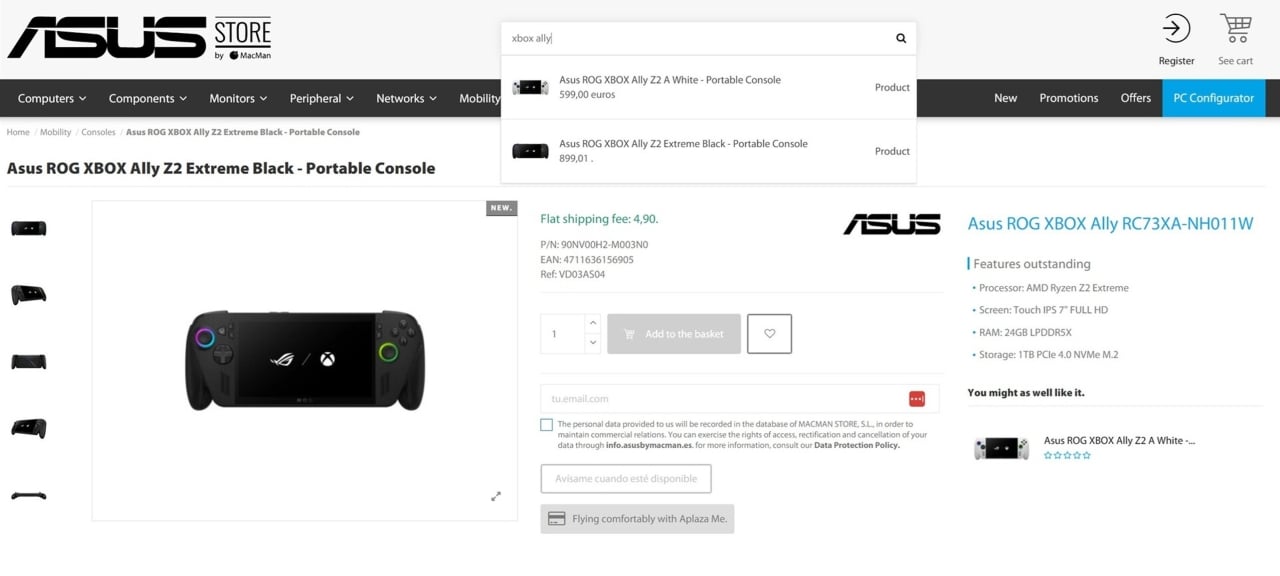This screenshot has width=1280, height=576.
Task: Expand the Components dropdown menu
Action: (x=148, y=98)
